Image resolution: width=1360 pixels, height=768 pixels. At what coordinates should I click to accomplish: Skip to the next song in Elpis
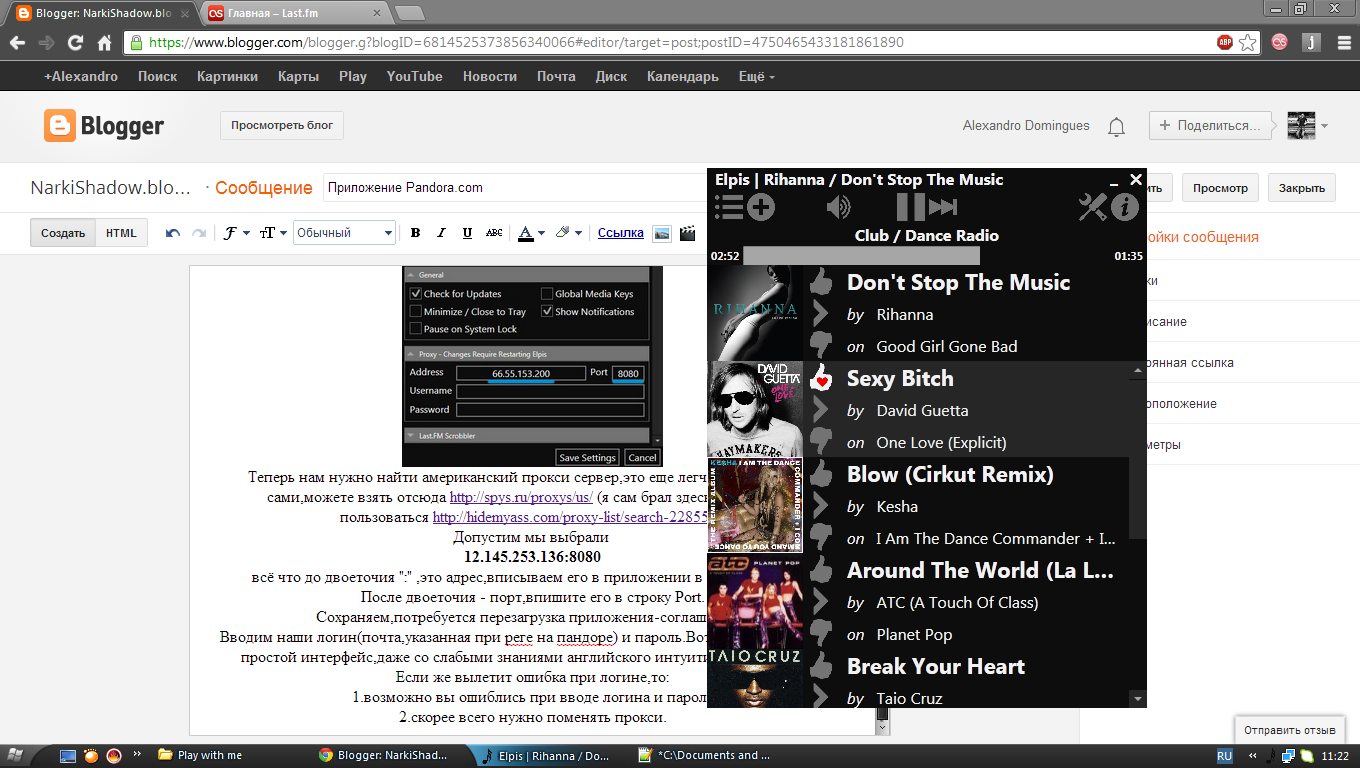tap(943, 207)
